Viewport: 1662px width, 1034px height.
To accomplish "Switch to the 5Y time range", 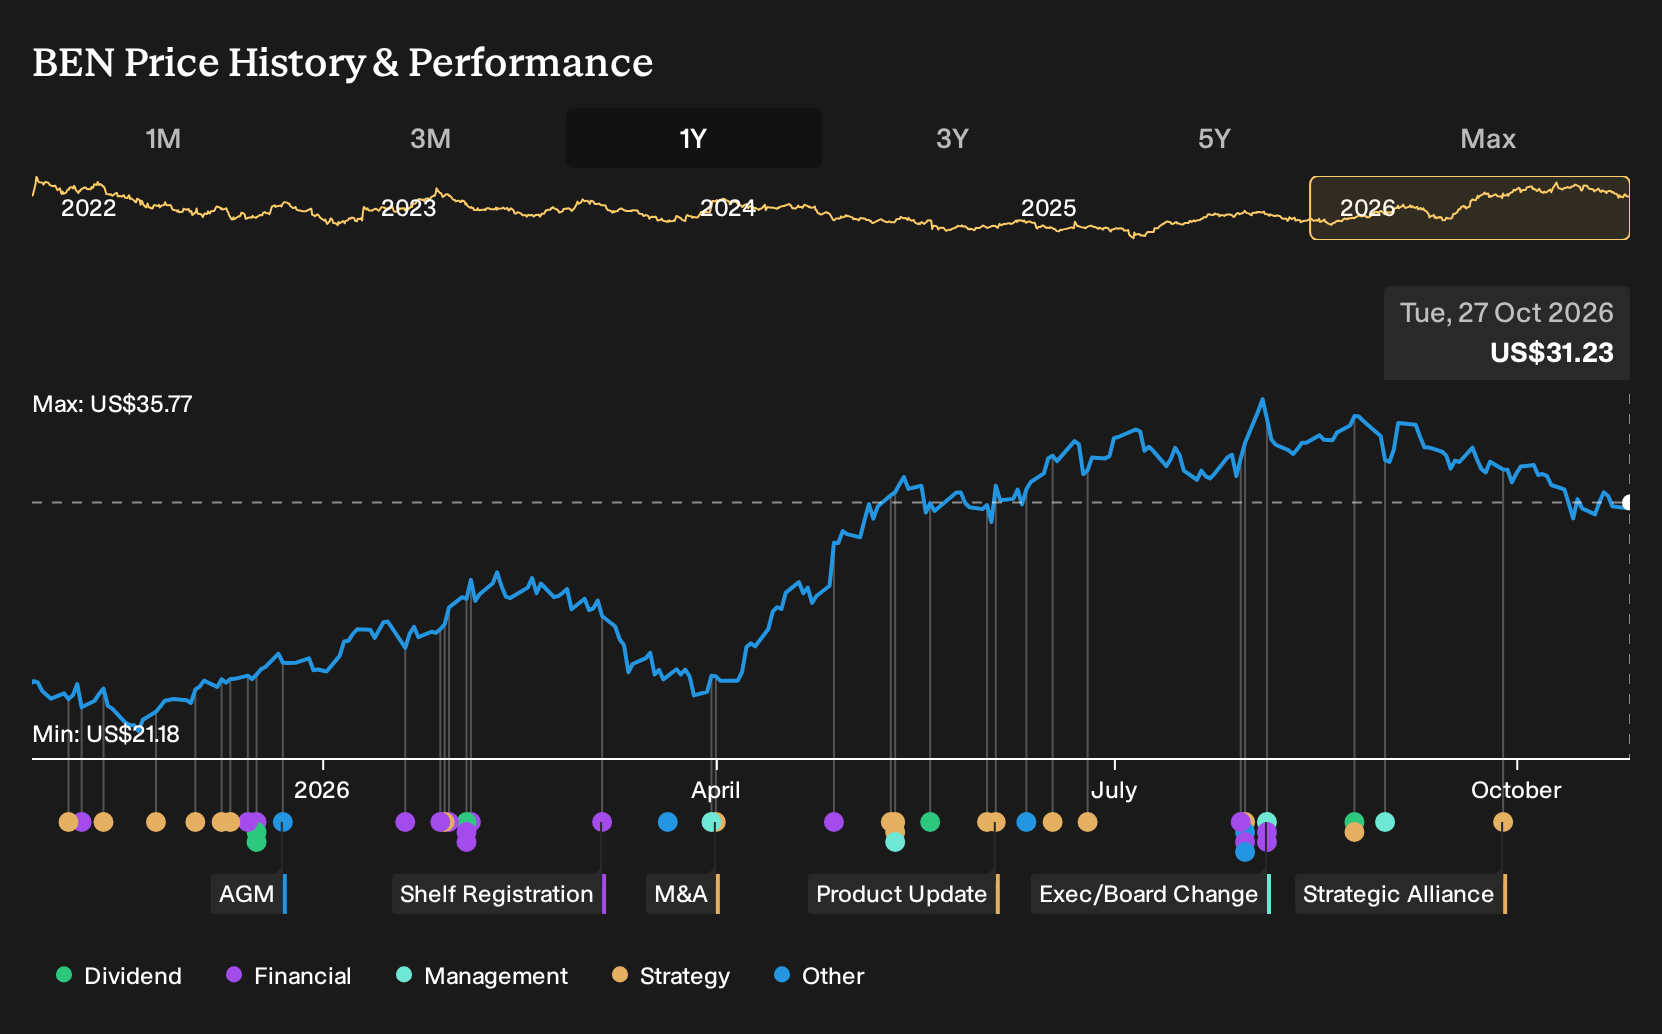I will pos(1214,139).
